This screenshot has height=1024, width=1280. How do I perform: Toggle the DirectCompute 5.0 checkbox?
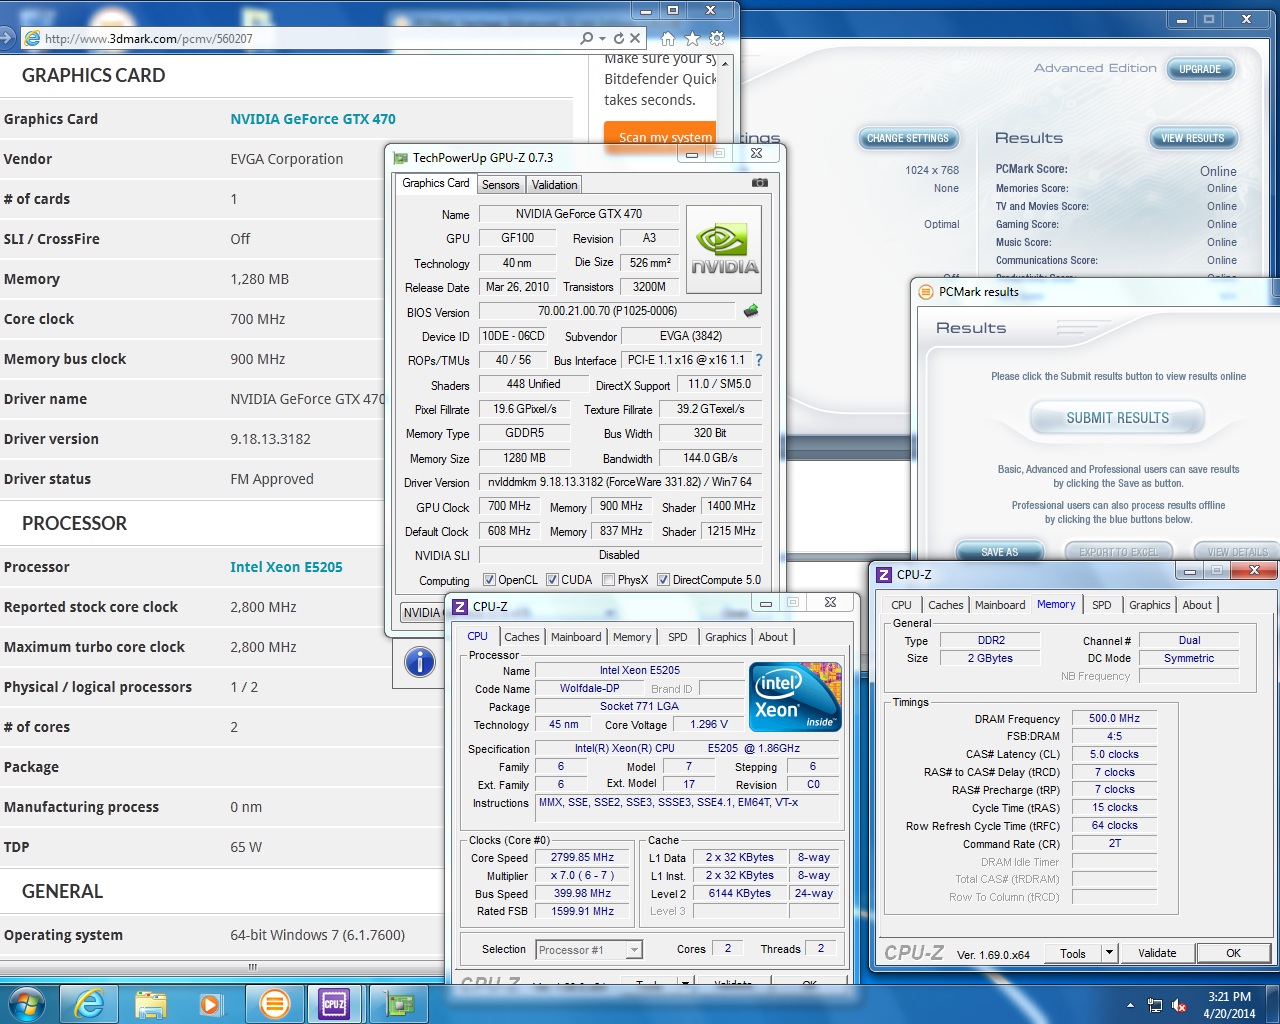pyautogui.click(x=663, y=580)
